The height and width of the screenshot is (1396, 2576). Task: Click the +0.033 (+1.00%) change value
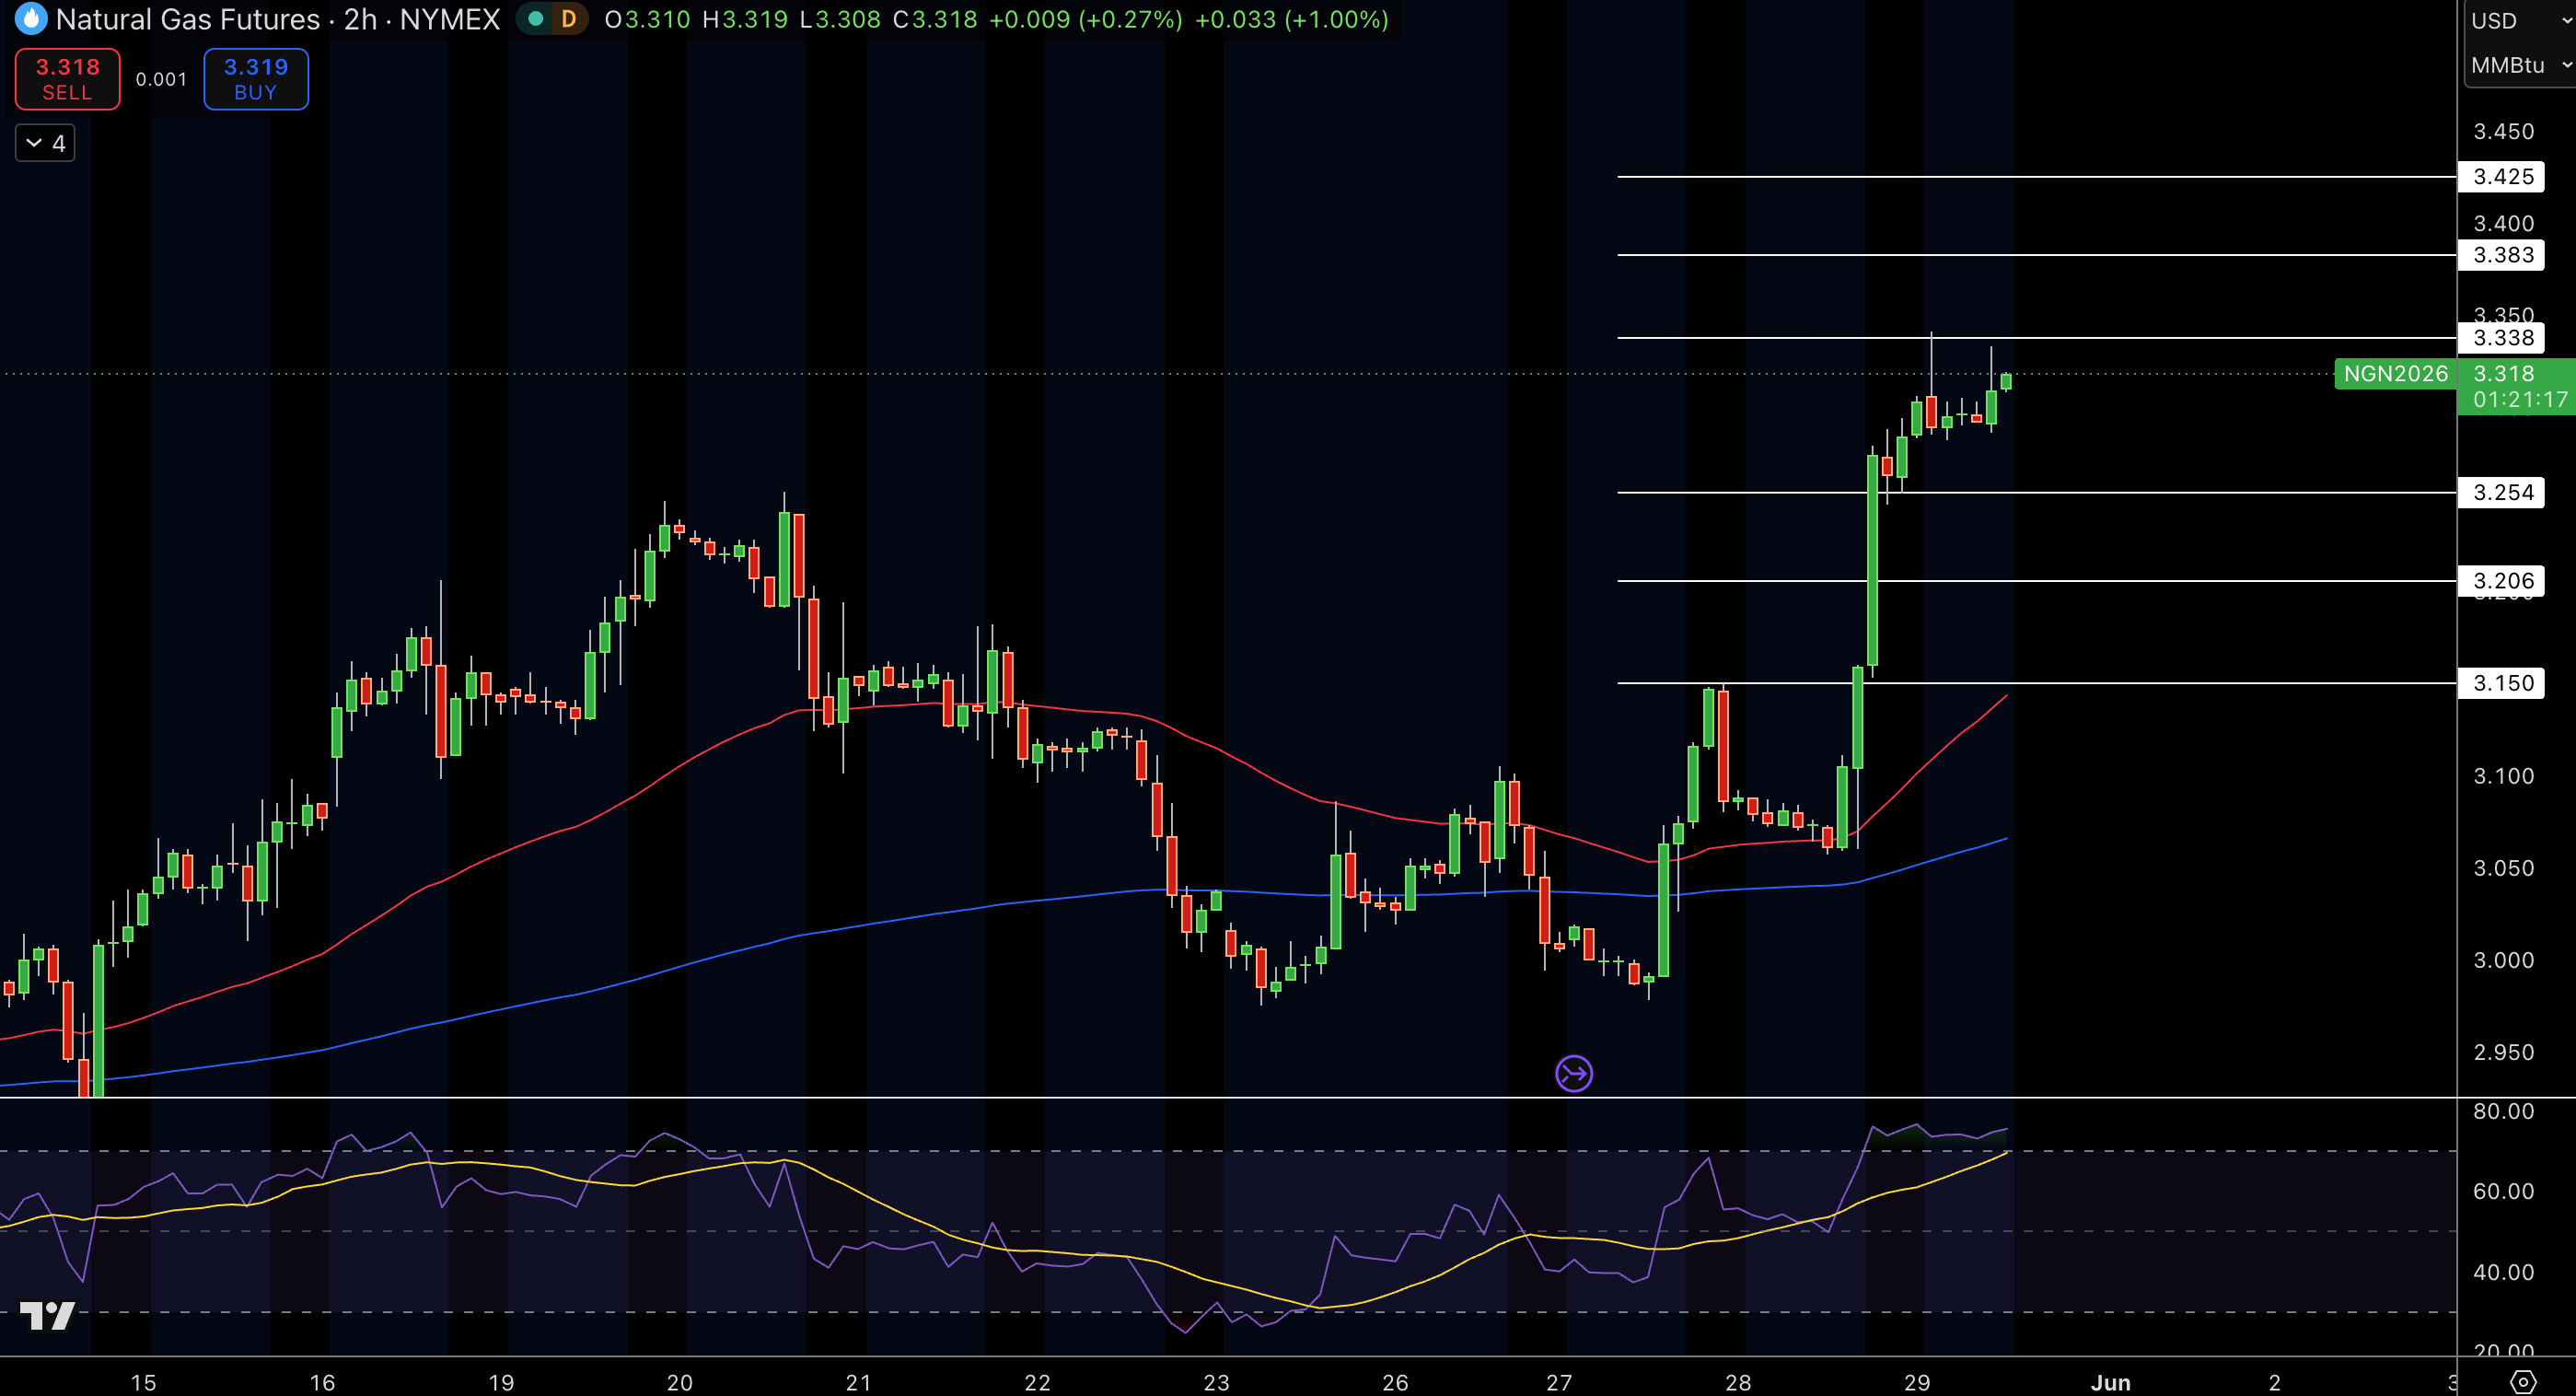[1292, 19]
